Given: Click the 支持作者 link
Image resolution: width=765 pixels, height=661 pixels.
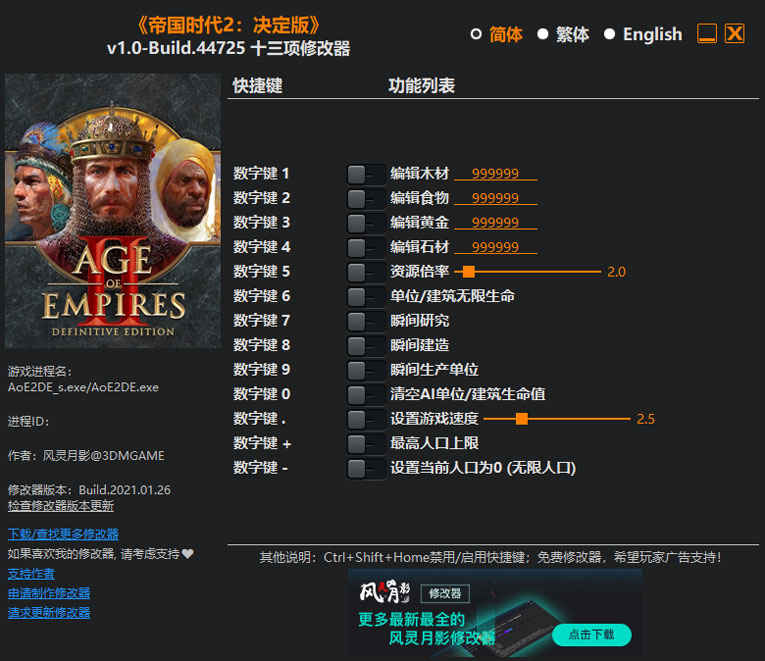Looking at the screenshot, I should [x=31, y=574].
